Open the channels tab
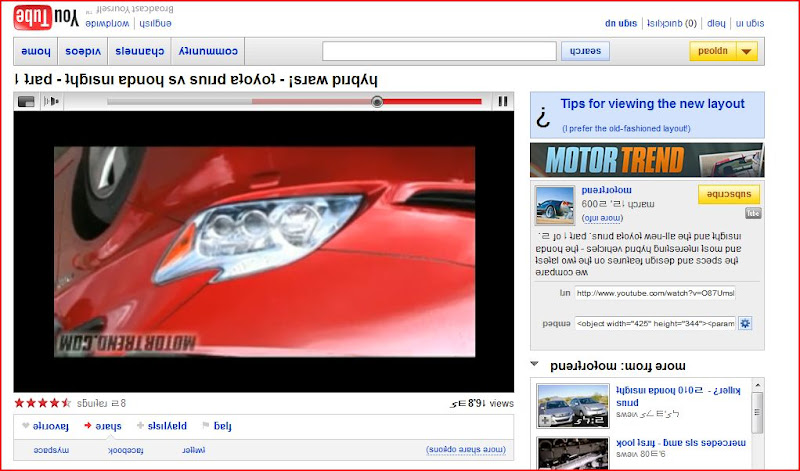 (x=139, y=51)
